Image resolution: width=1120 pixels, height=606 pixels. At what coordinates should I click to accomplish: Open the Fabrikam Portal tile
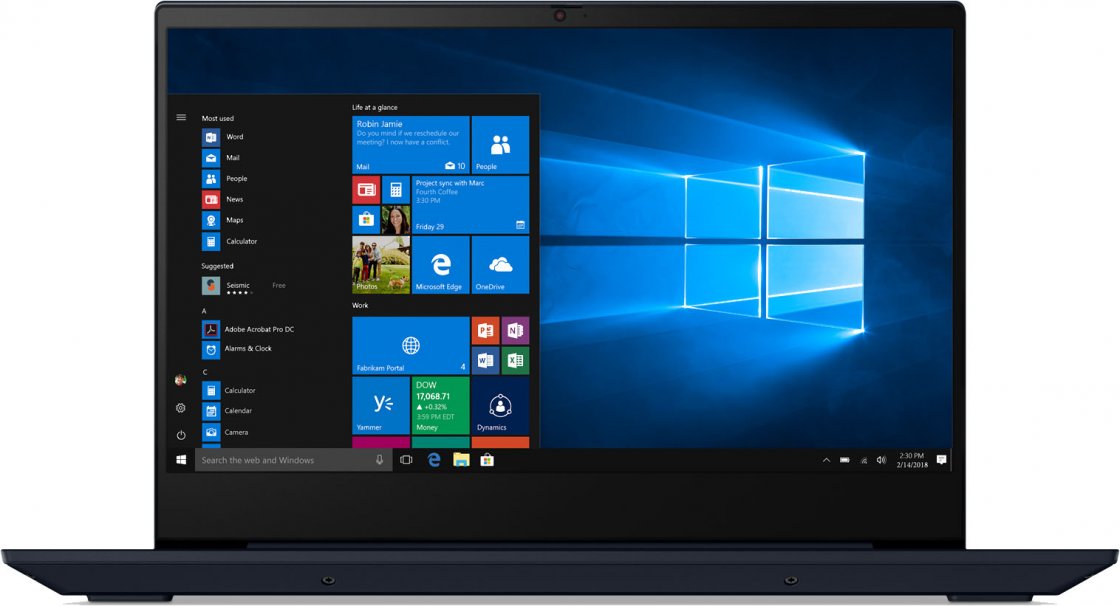410,346
